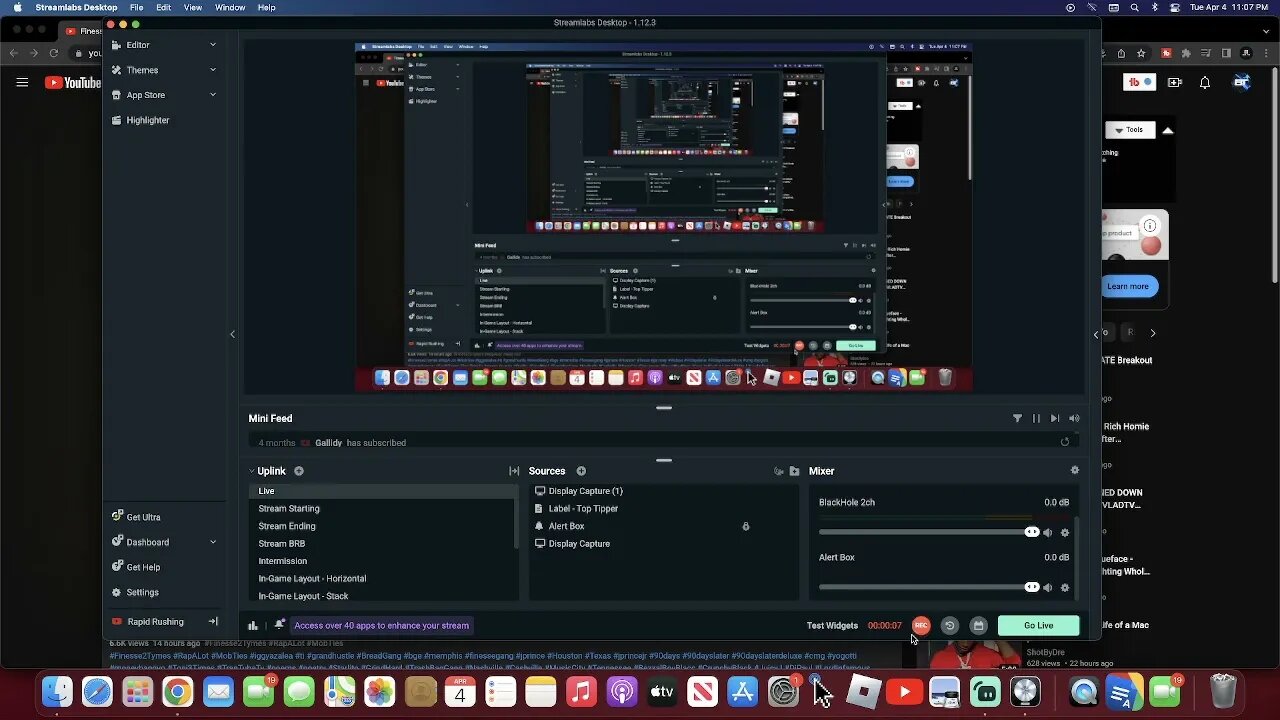Screen dimensions: 1280x720
Task: Adjust the Alert Box volume slider
Action: point(929,588)
